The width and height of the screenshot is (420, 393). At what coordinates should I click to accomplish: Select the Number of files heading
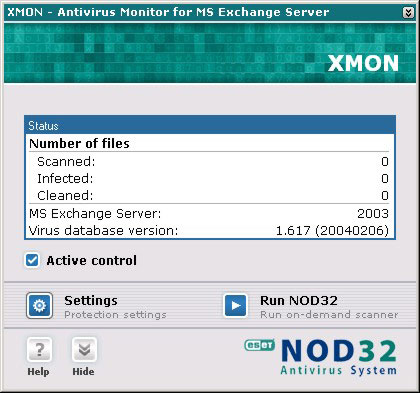pyautogui.click(x=79, y=144)
